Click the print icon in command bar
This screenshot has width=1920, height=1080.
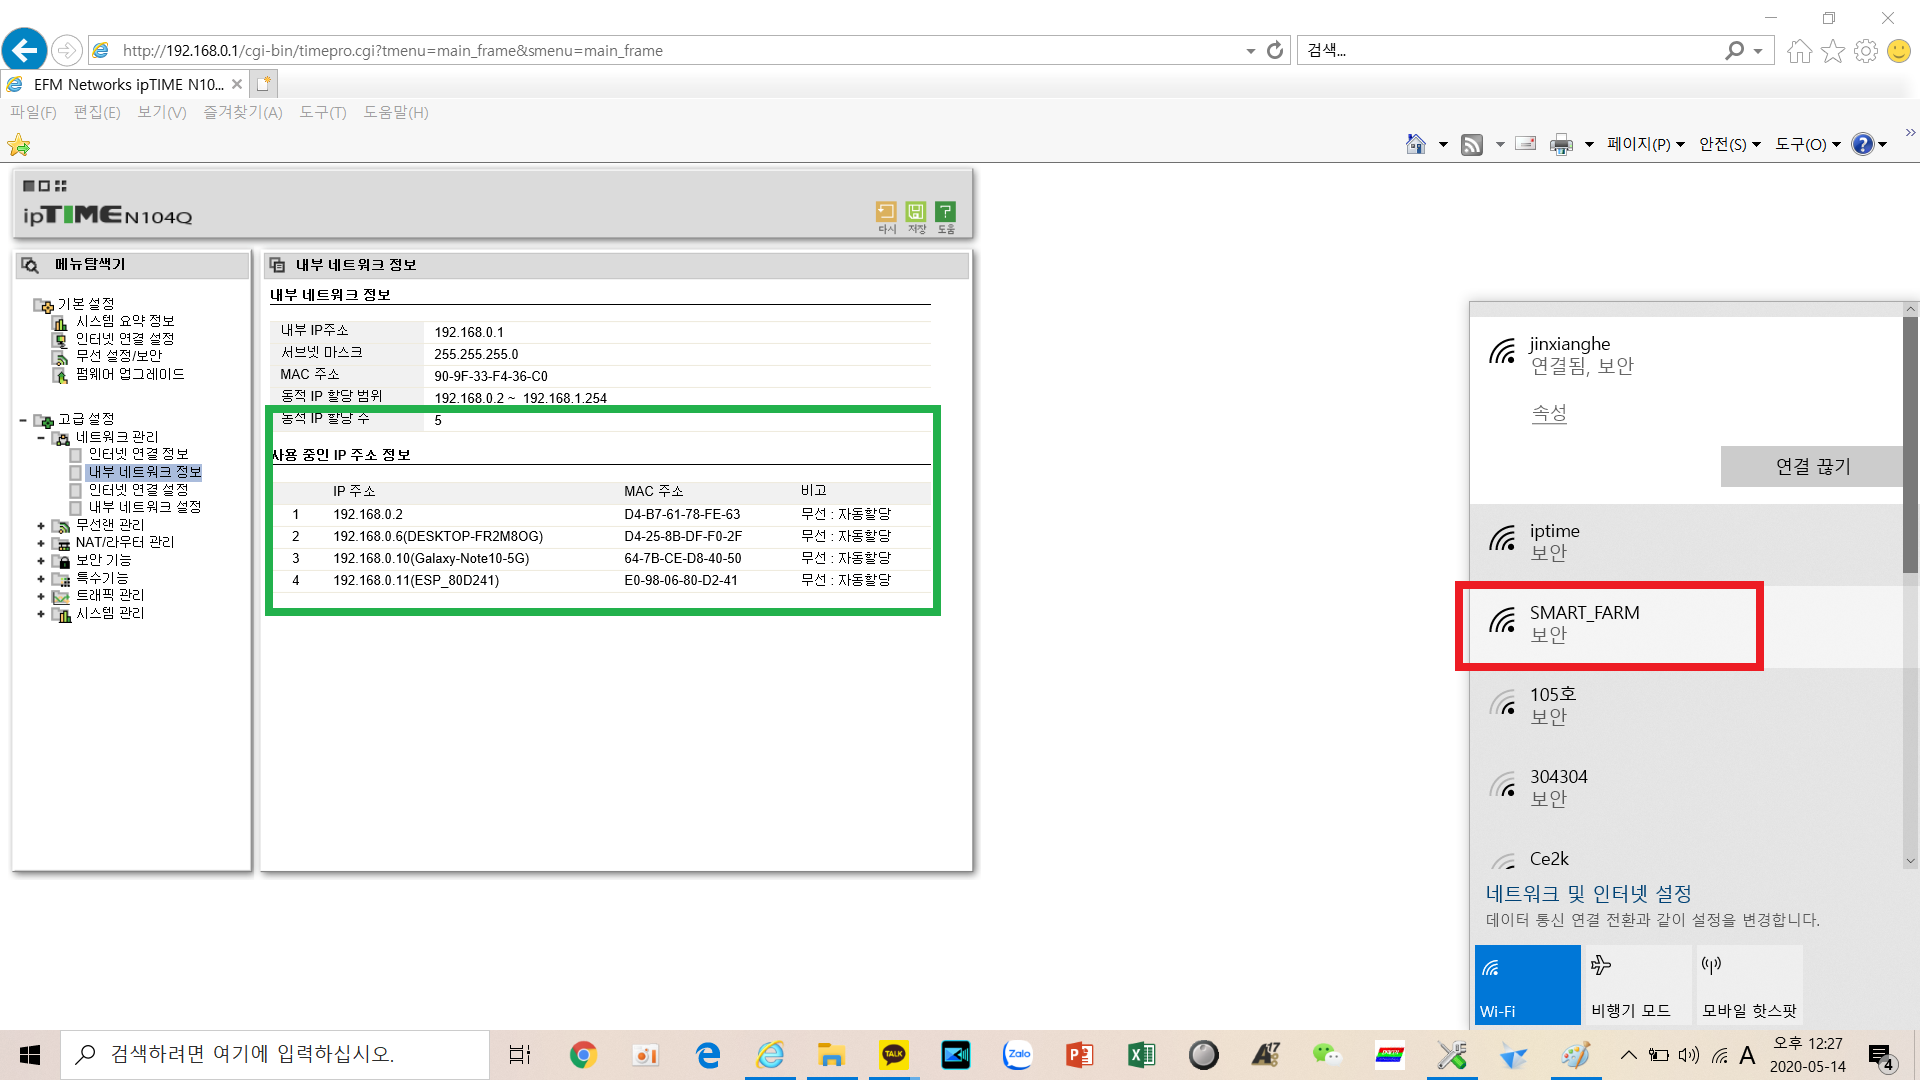[1561, 145]
